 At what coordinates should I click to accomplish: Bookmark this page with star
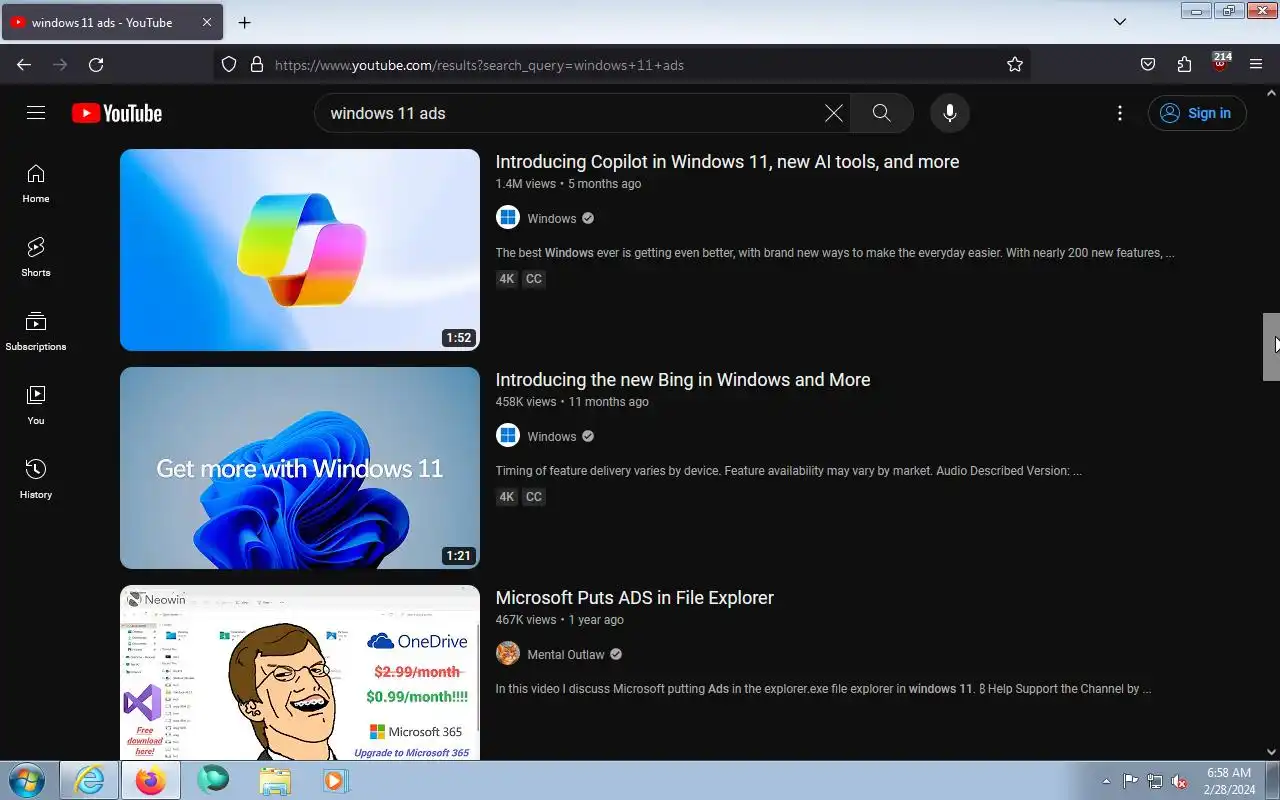coord(1015,65)
